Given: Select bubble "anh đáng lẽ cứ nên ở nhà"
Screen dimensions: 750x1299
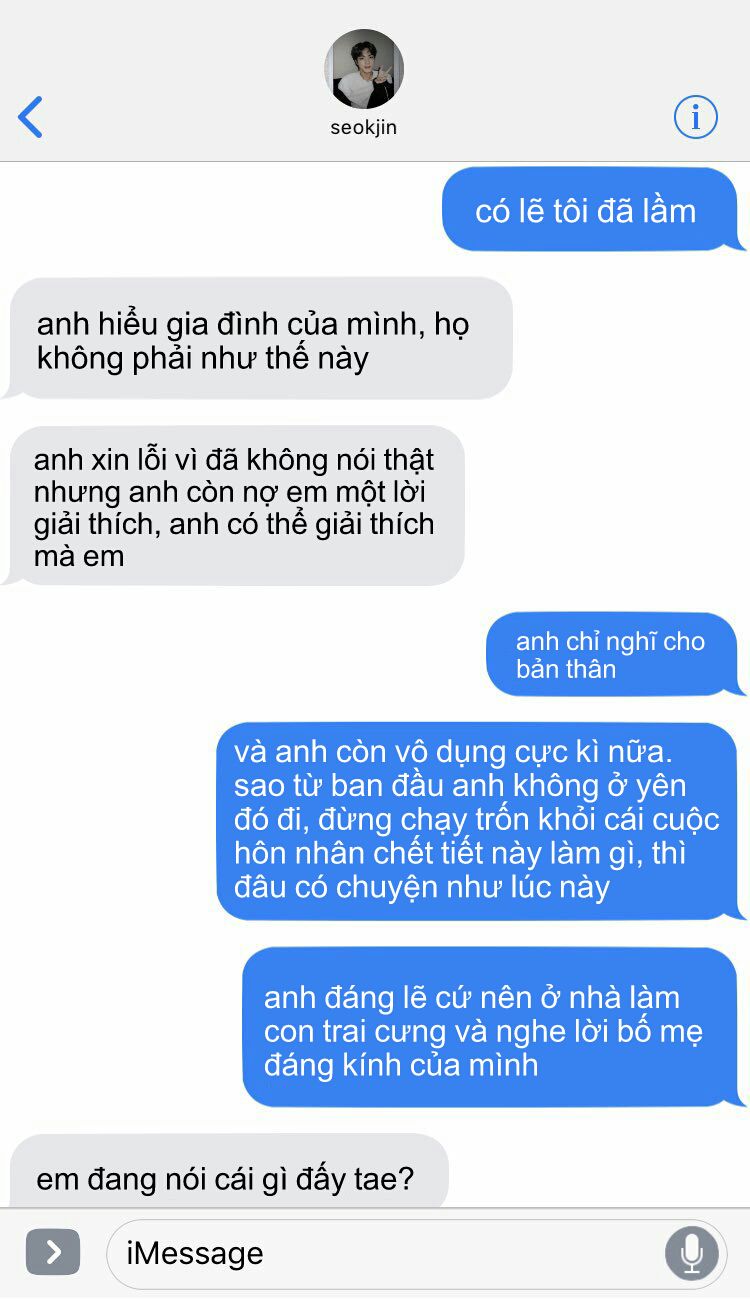Looking at the screenshot, I should [490, 1029].
